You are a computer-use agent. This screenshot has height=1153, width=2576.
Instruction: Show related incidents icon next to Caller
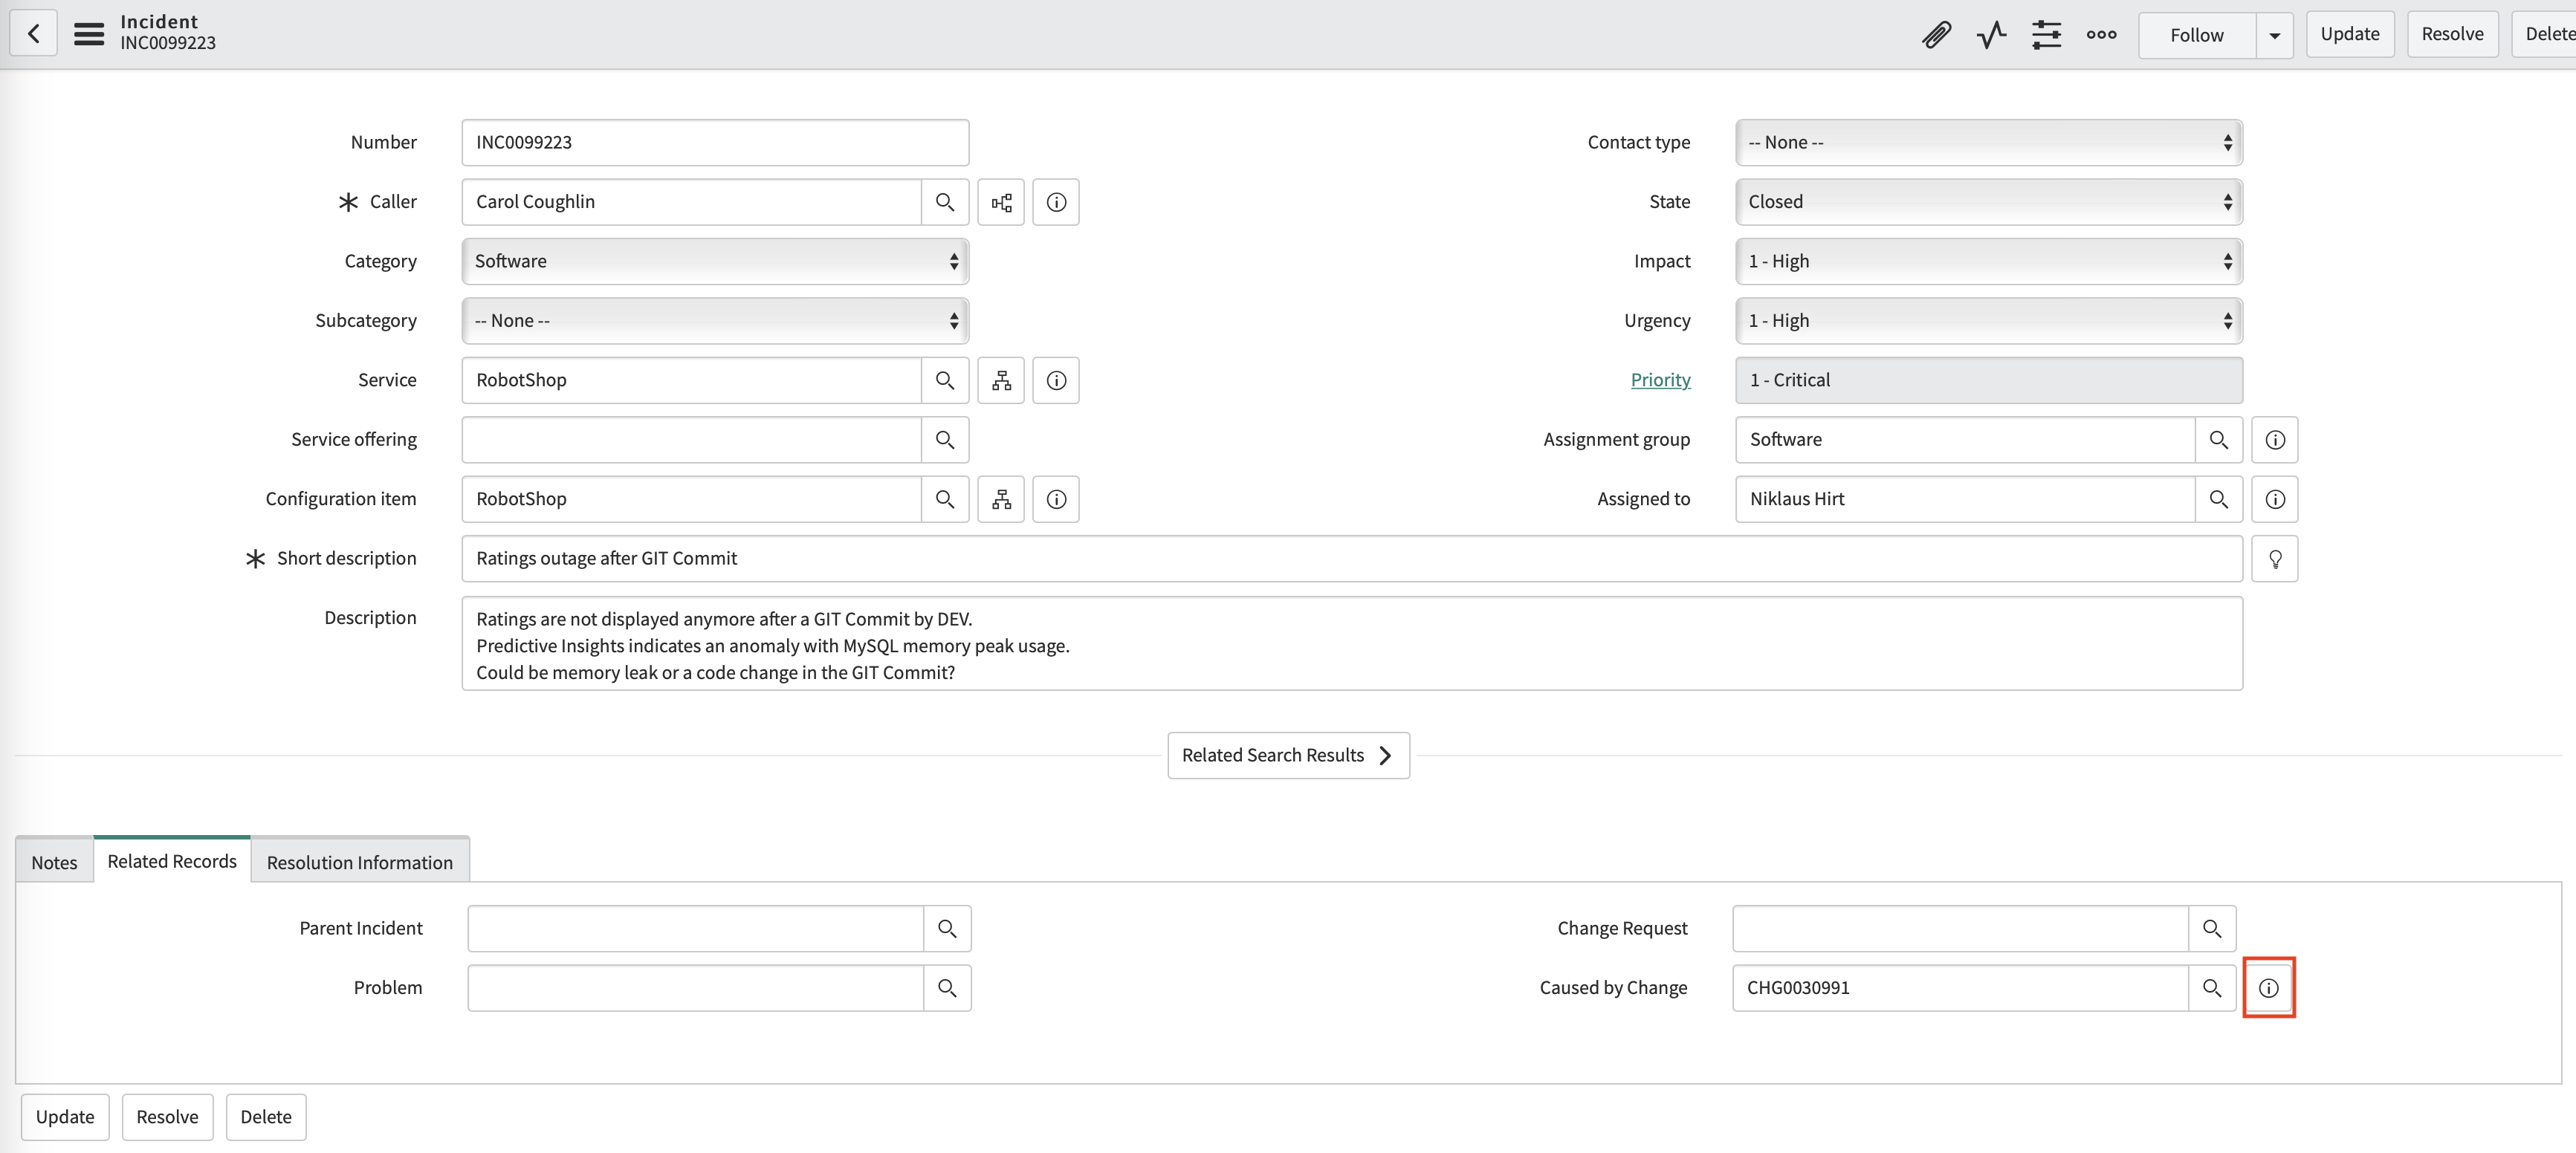pyautogui.click(x=1001, y=202)
